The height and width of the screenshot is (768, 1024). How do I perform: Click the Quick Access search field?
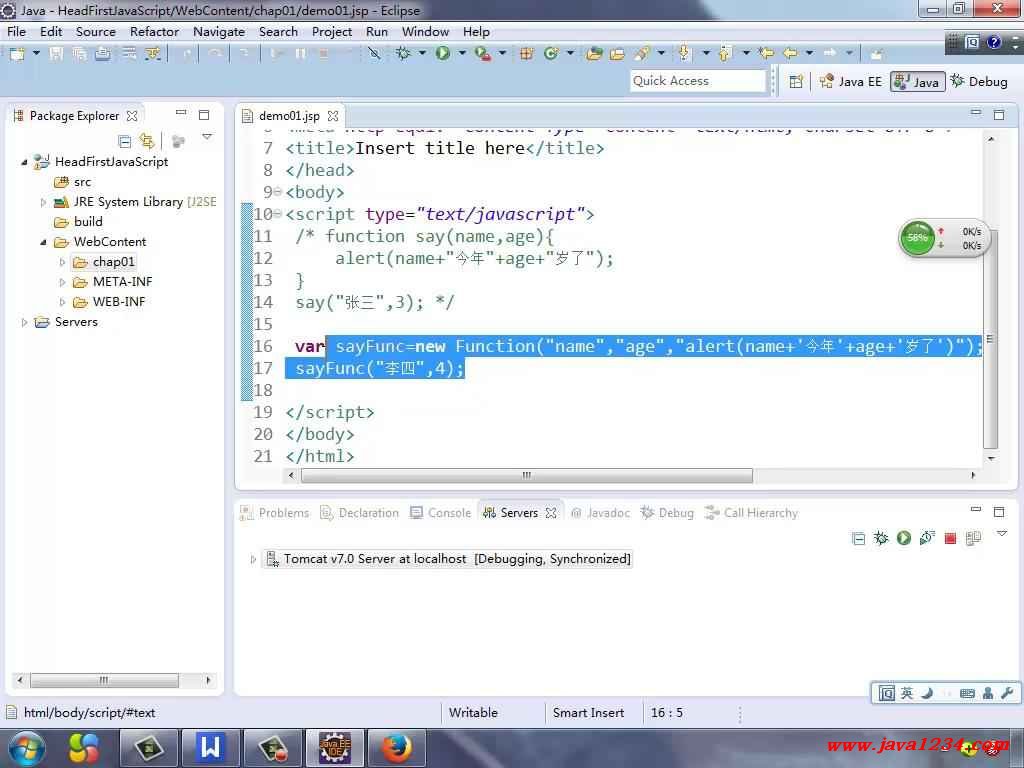697,81
